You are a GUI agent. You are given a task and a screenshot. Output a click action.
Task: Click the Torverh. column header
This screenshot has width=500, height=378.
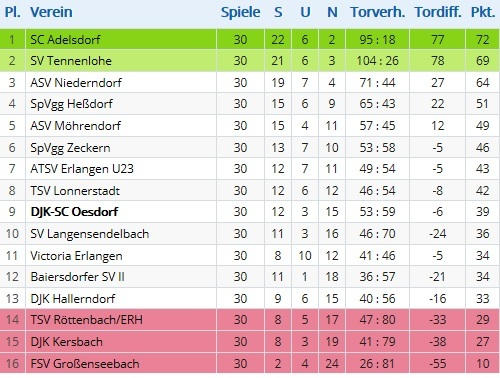(x=378, y=12)
